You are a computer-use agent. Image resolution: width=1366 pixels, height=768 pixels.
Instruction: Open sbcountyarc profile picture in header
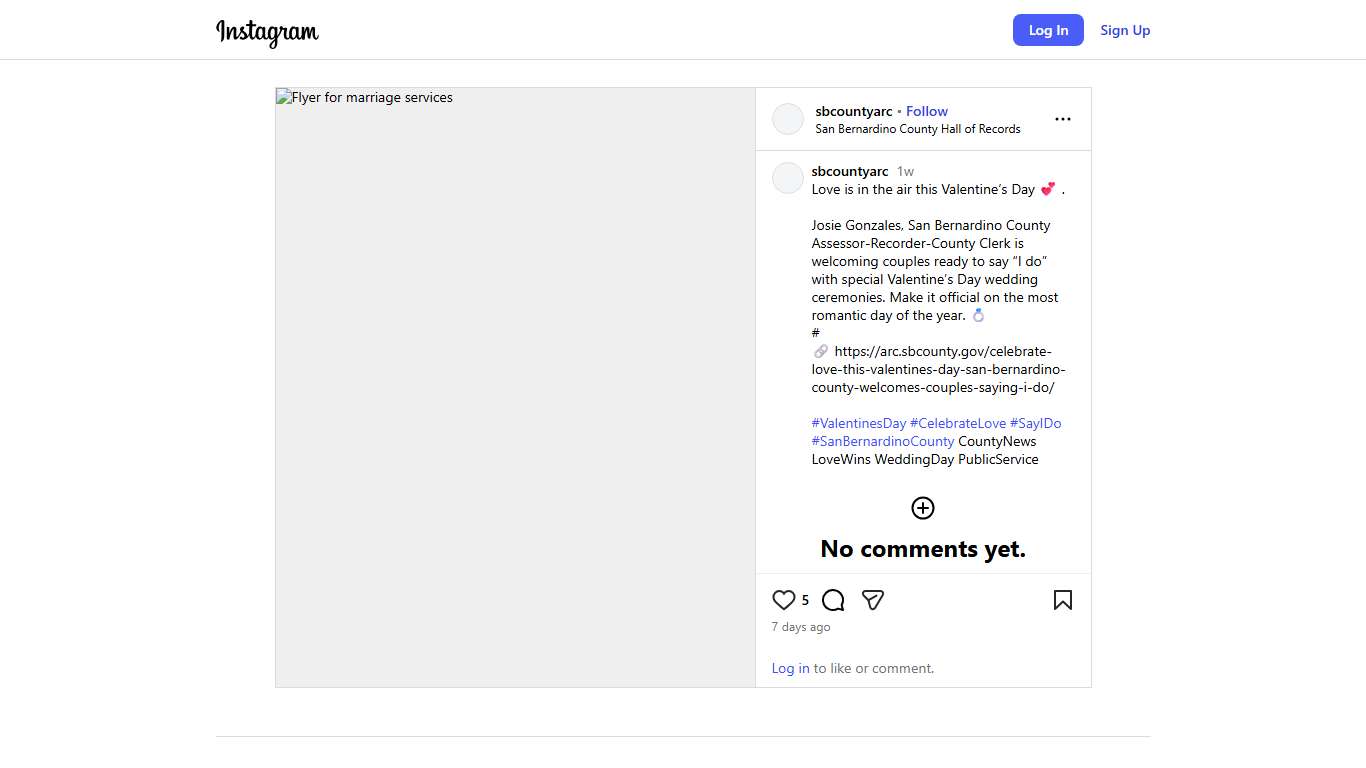click(788, 119)
